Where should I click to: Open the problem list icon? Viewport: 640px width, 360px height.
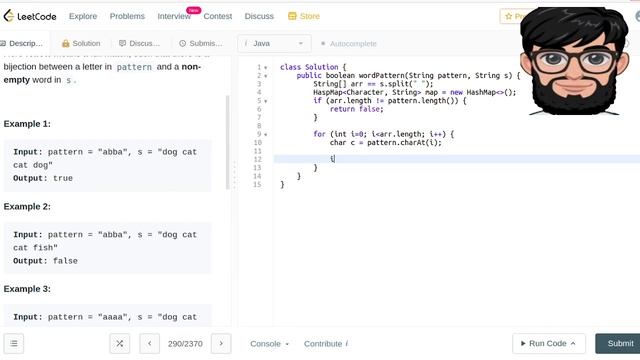pyautogui.click(x=14, y=344)
